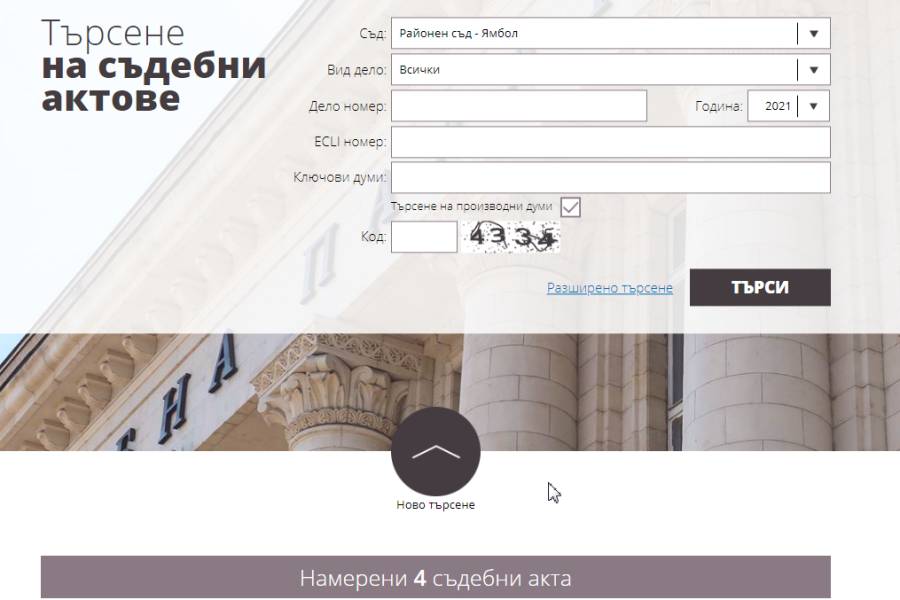Click the 2021 year value
The height and width of the screenshot is (600, 900).
[x=776, y=106]
